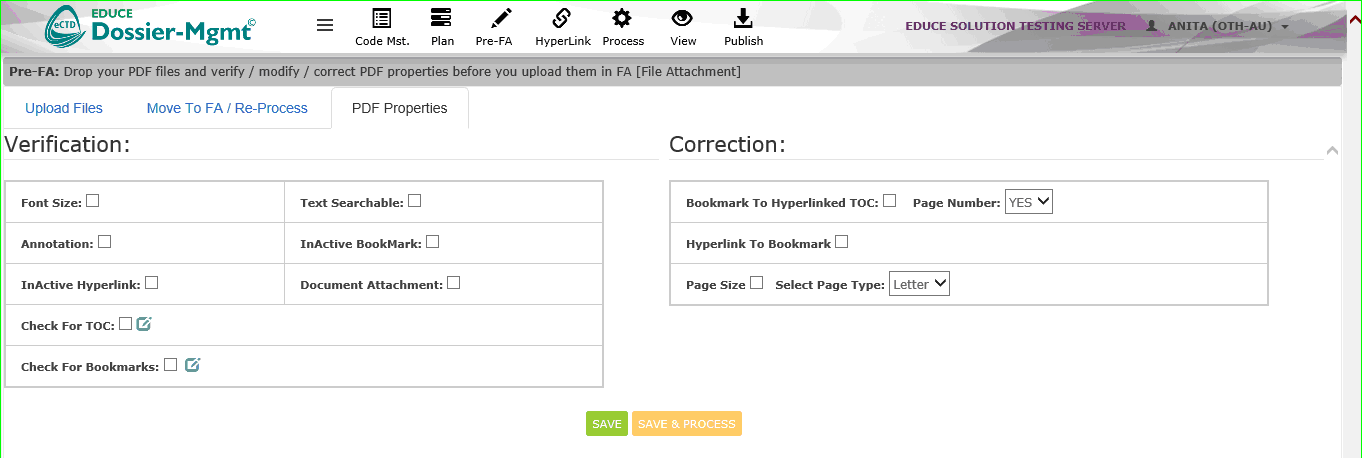
Task: Click the Verification: heading
Action: pos(67,144)
